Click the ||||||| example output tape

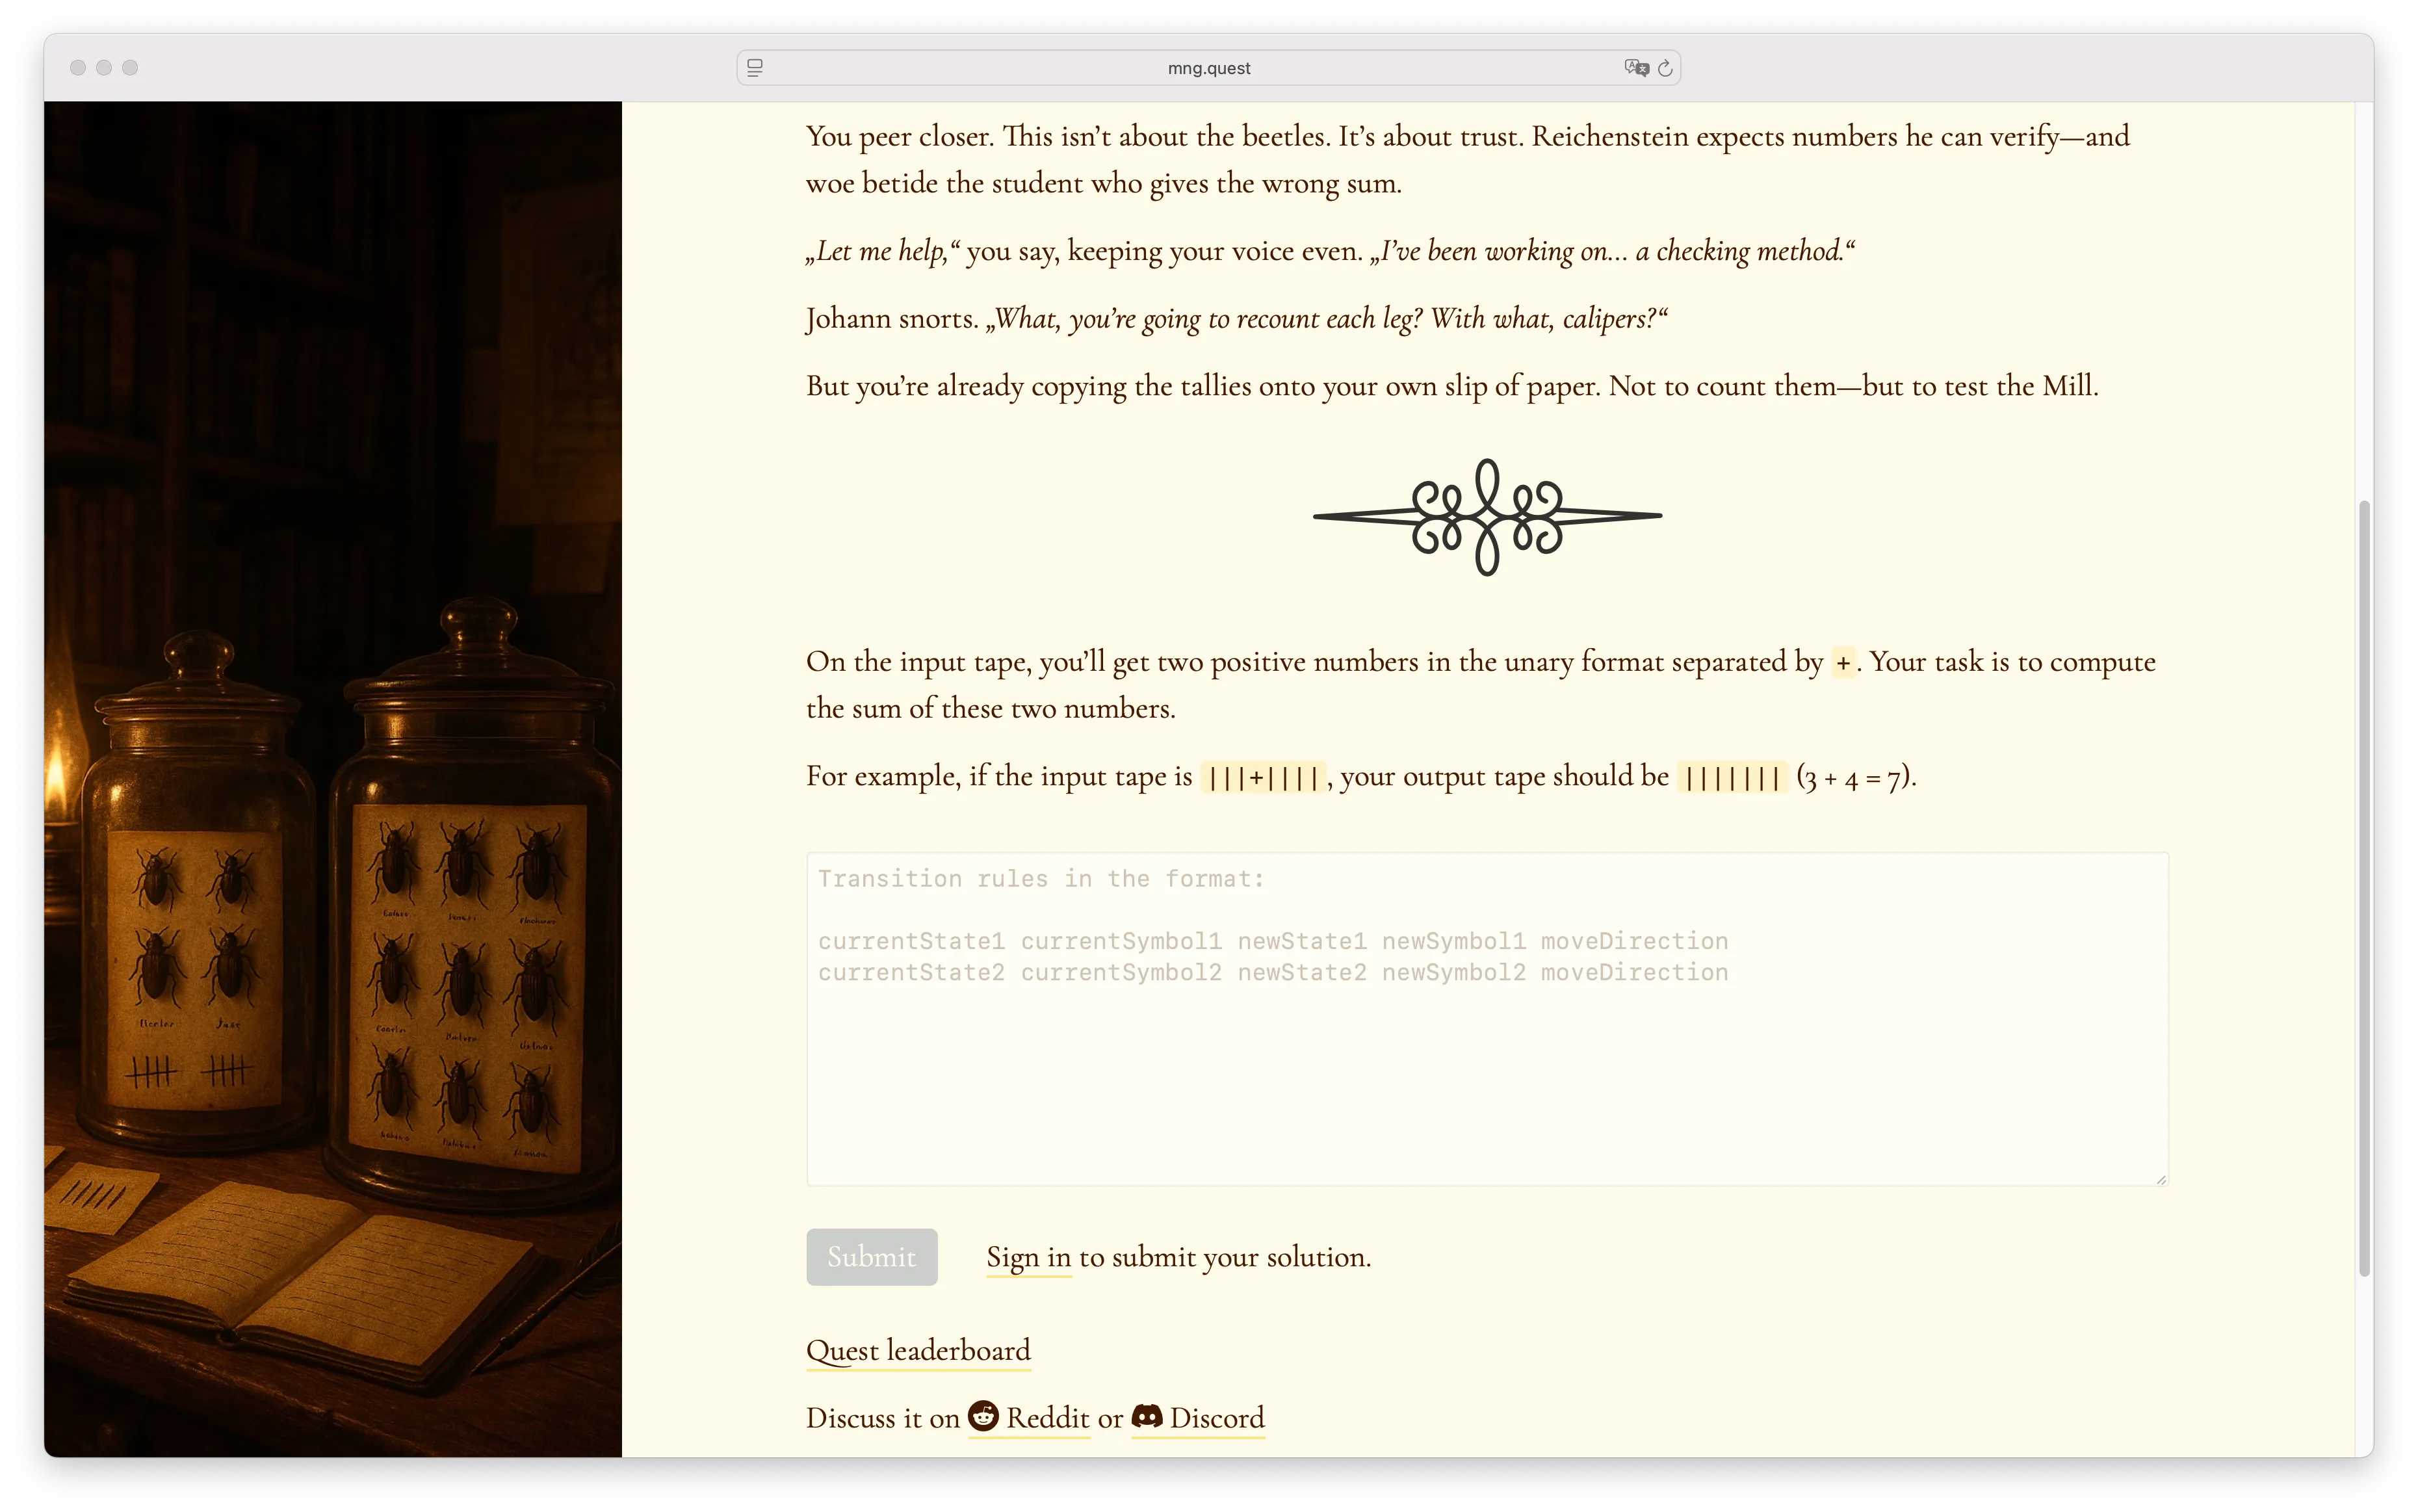click(1732, 777)
